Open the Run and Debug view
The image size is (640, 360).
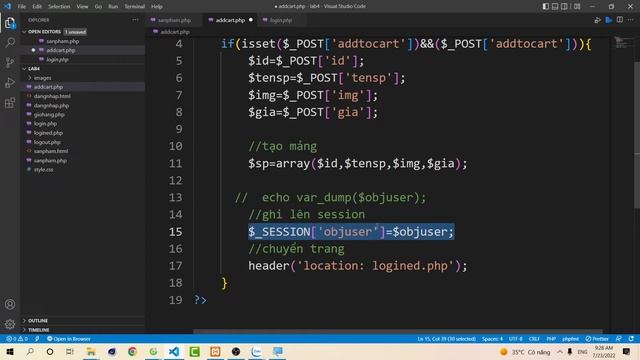pos(10,82)
